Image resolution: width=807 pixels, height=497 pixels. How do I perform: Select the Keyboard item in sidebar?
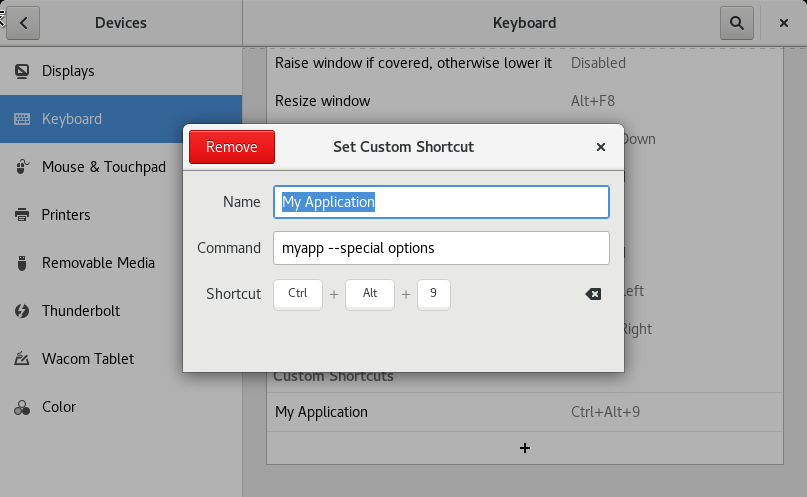point(120,119)
